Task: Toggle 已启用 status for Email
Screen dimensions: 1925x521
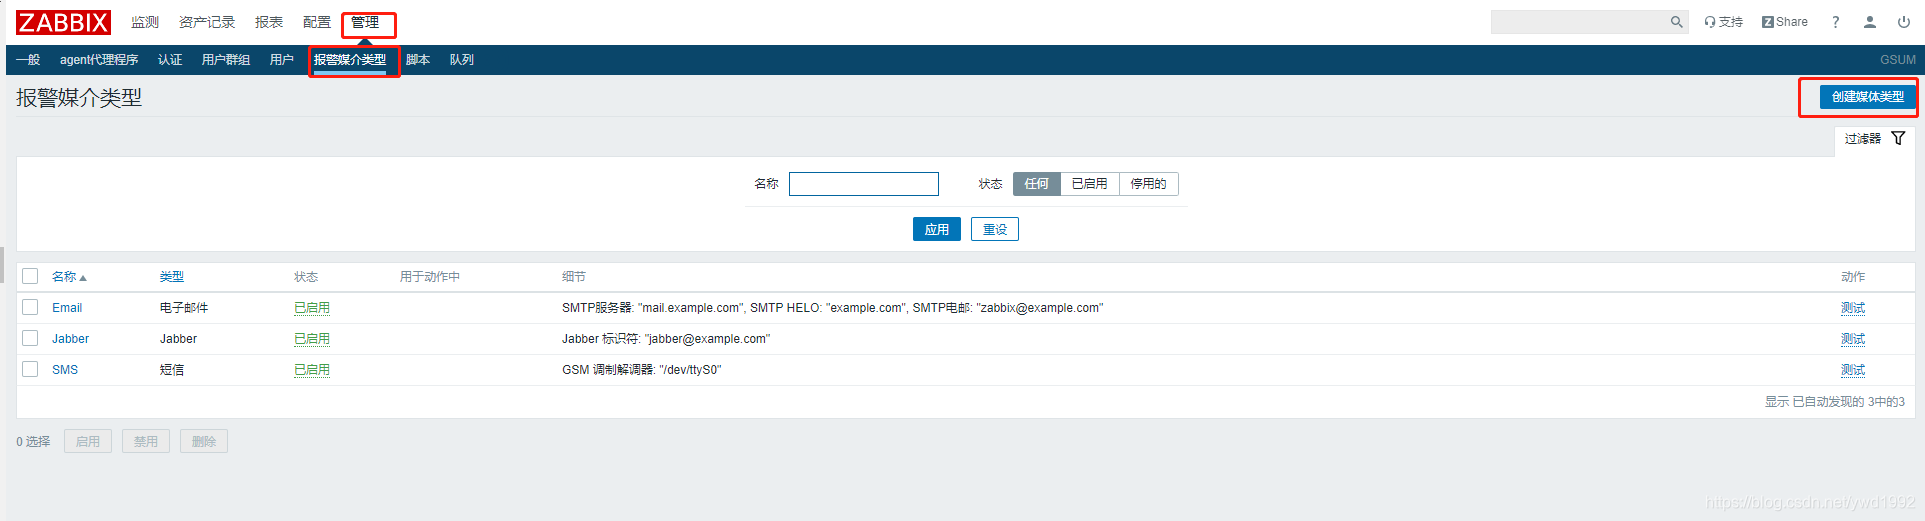Action: pos(312,308)
